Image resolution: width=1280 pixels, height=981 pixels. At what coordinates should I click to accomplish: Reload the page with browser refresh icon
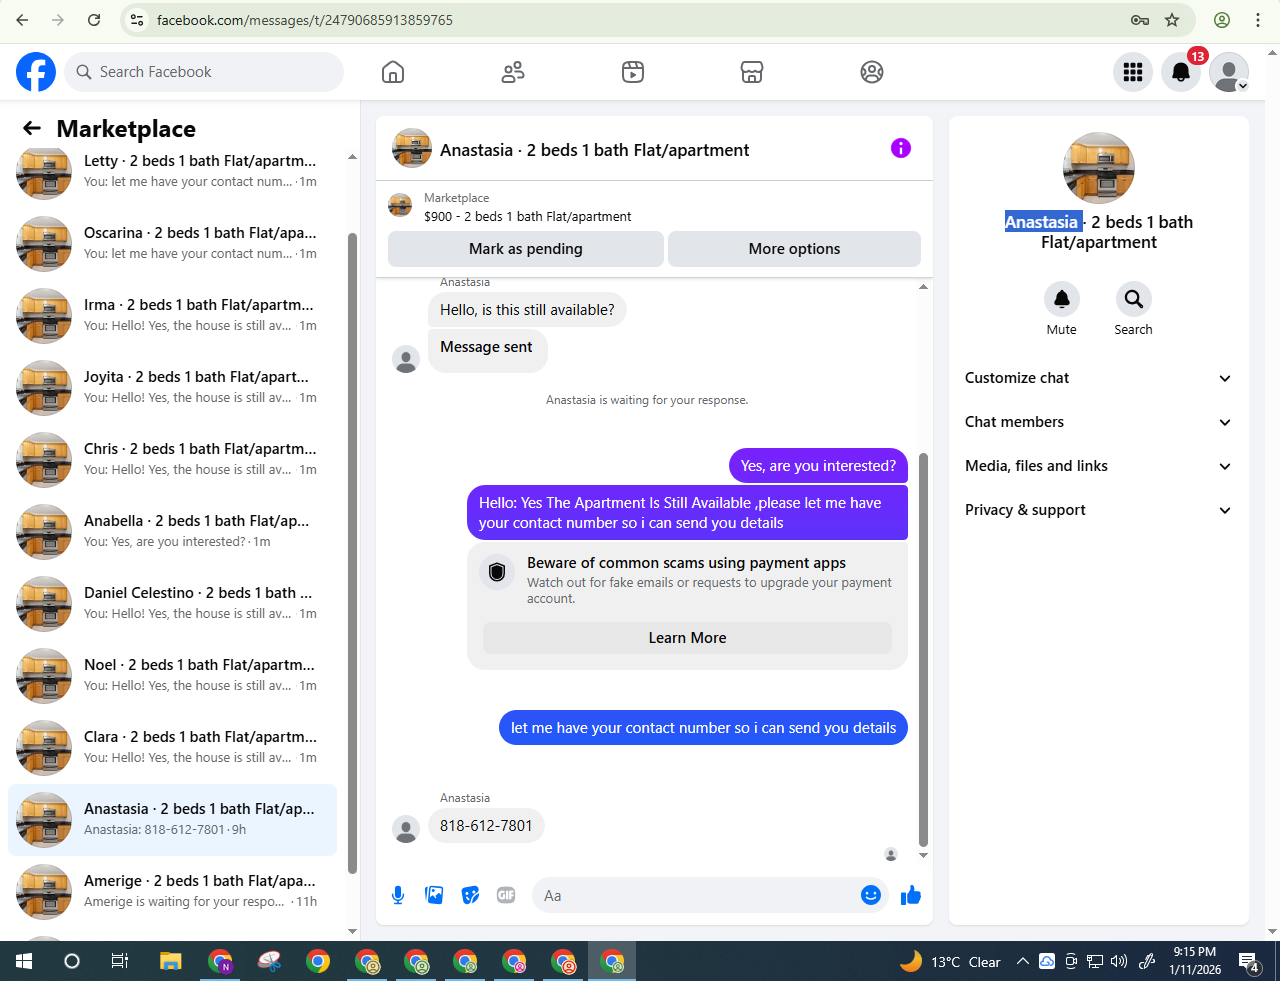[x=94, y=20]
